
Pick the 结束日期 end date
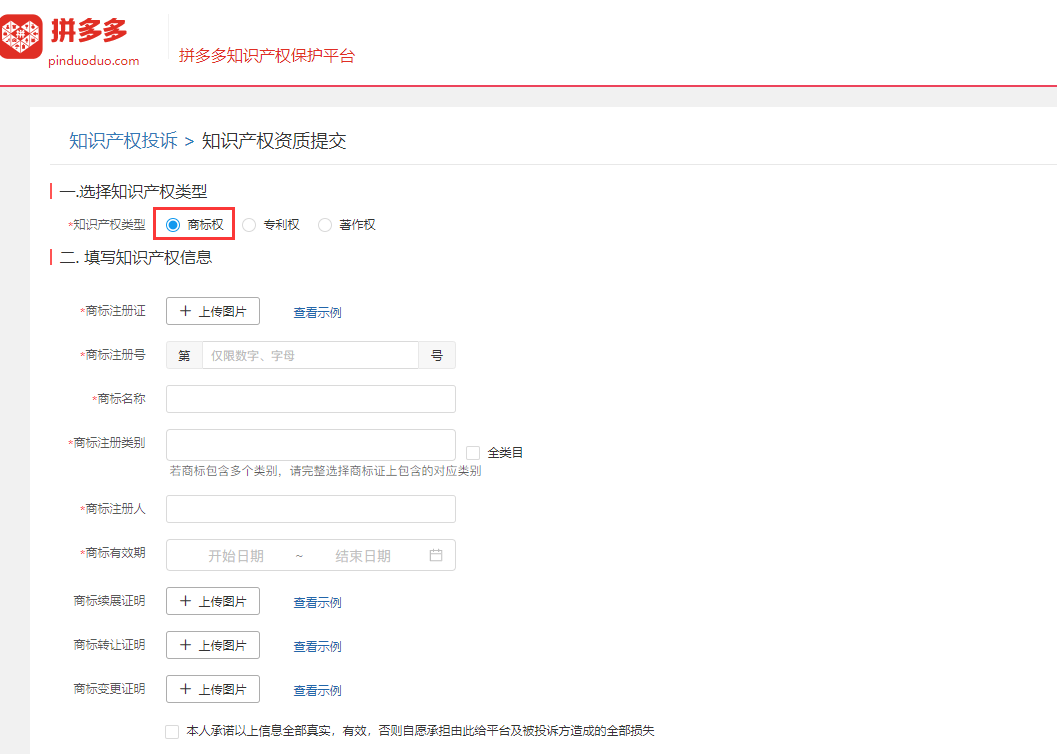coord(363,556)
